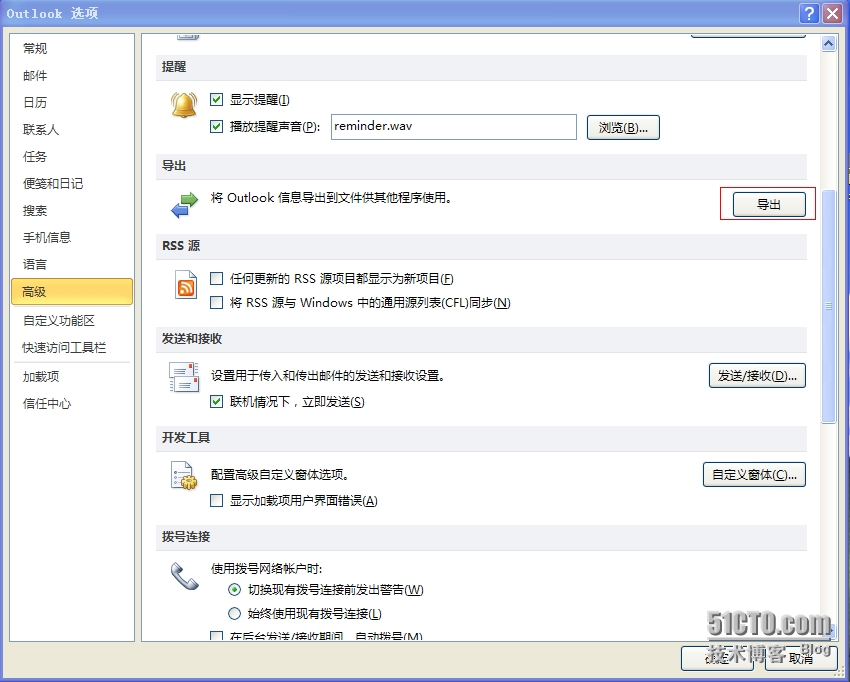
Task: Click the vertical scrollbar thumb
Action: tap(828, 306)
